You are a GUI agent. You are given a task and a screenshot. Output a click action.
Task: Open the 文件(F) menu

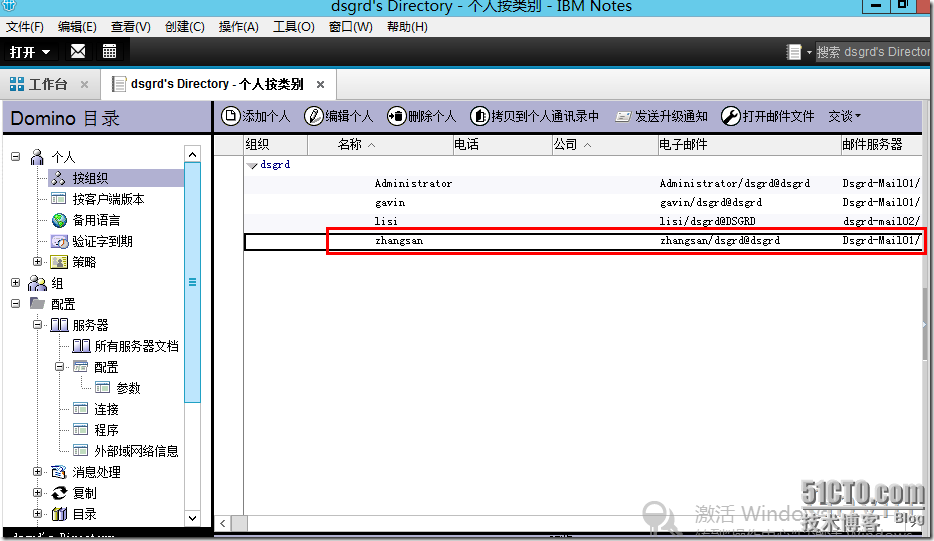[24, 27]
